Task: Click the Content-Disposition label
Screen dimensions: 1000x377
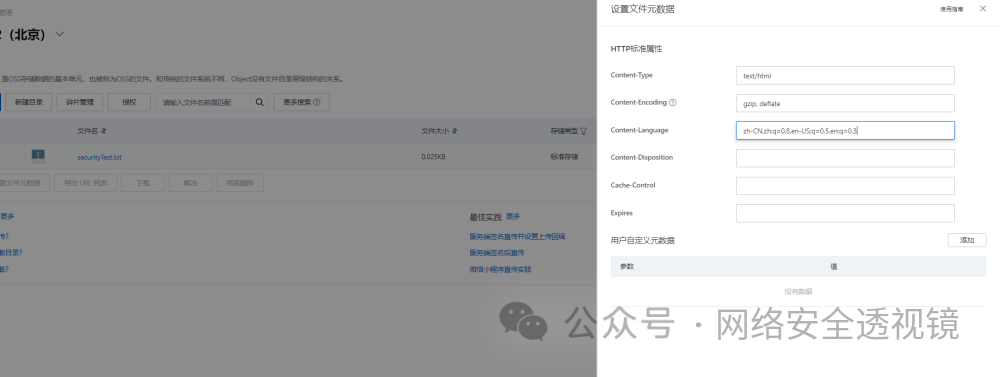Action: pos(642,158)
